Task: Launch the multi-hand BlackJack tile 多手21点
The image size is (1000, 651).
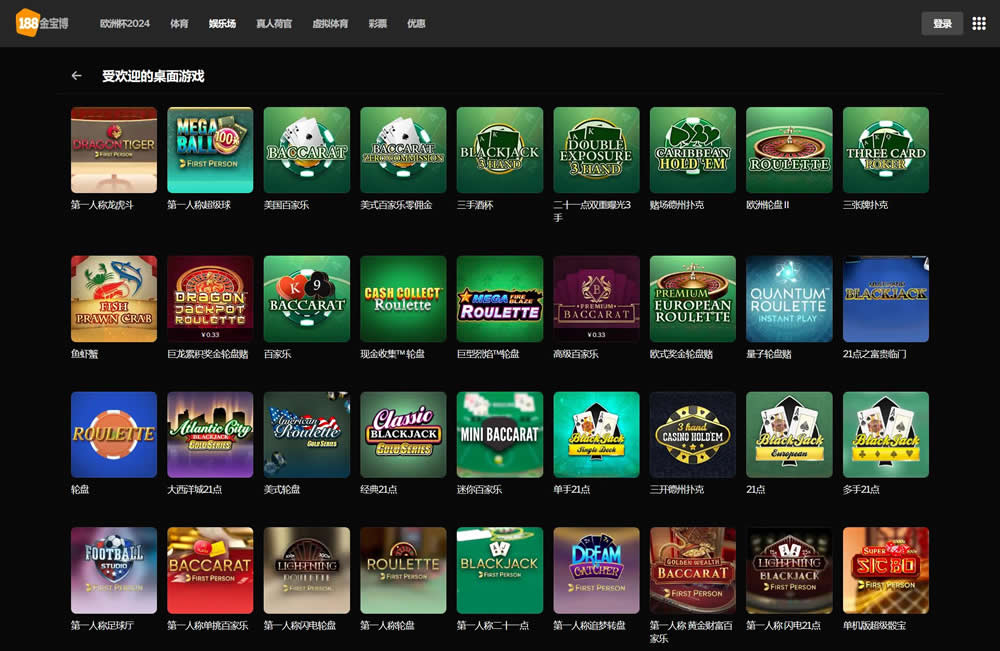Action: [886, 435]
